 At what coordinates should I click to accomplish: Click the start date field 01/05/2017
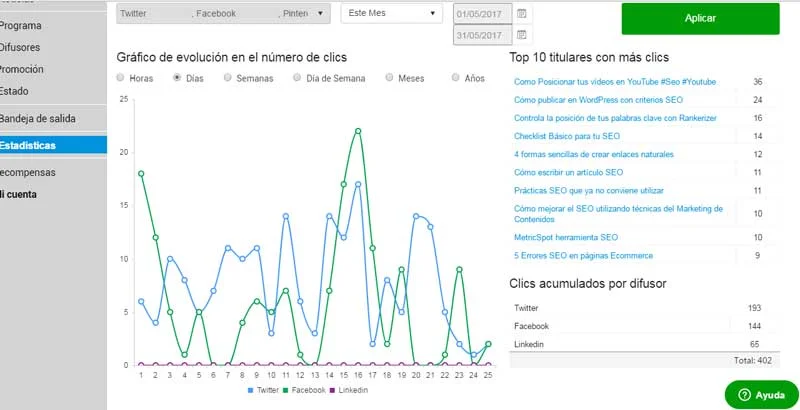(482, 14)
